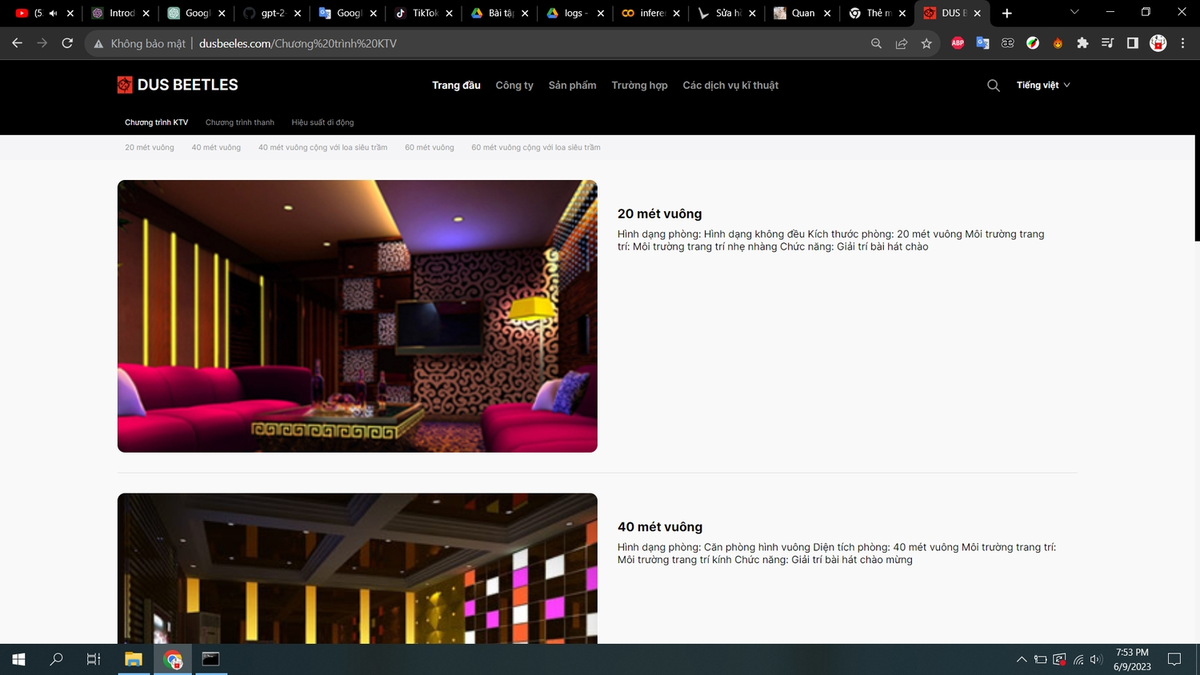Bookmark this page with the star icon
Screen dimensions: 1200x675
click(926, 44)
